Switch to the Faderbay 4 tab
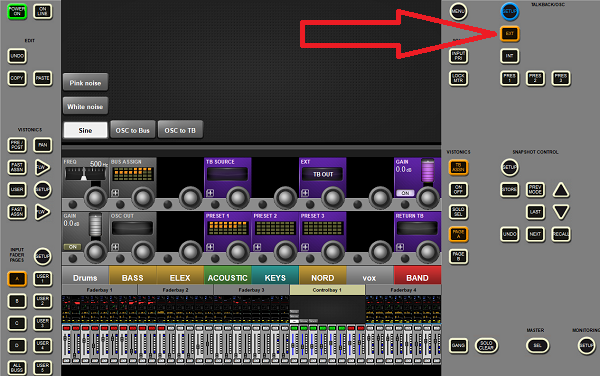The width and height of the screenshot is (600, 376). (403, 290)
